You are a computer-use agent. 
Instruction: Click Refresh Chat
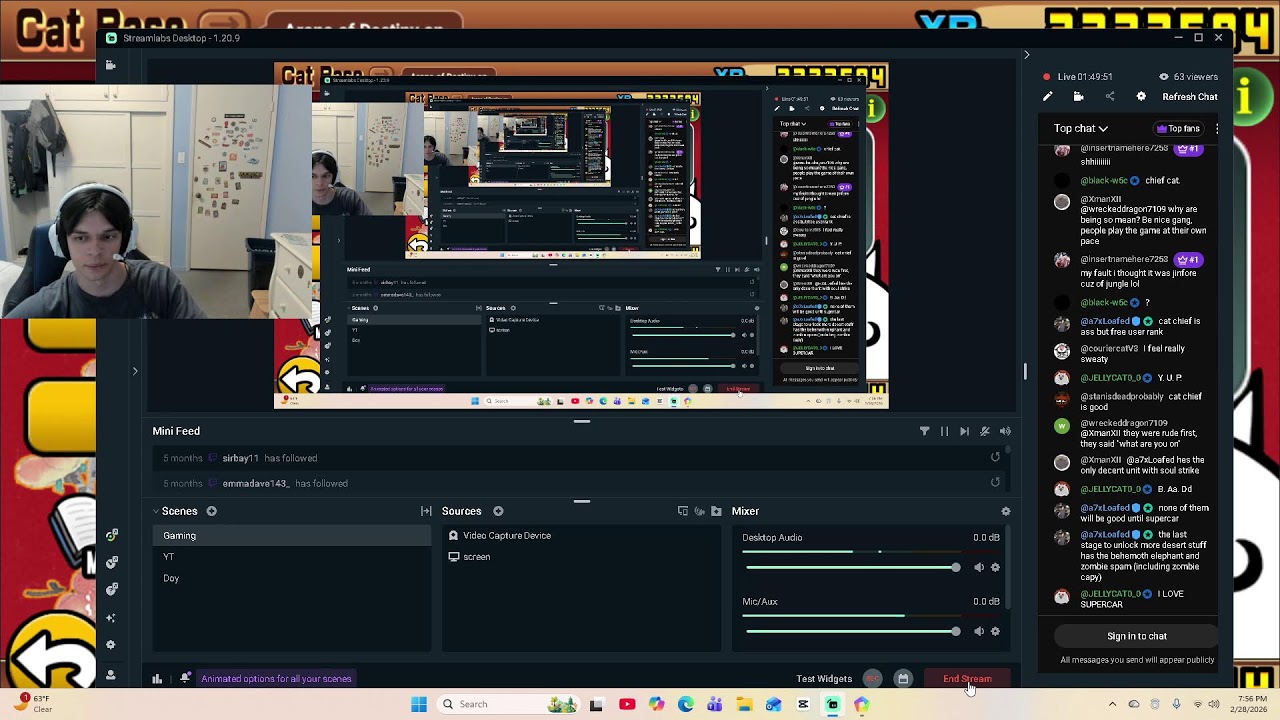click(x=1189, y=97)
